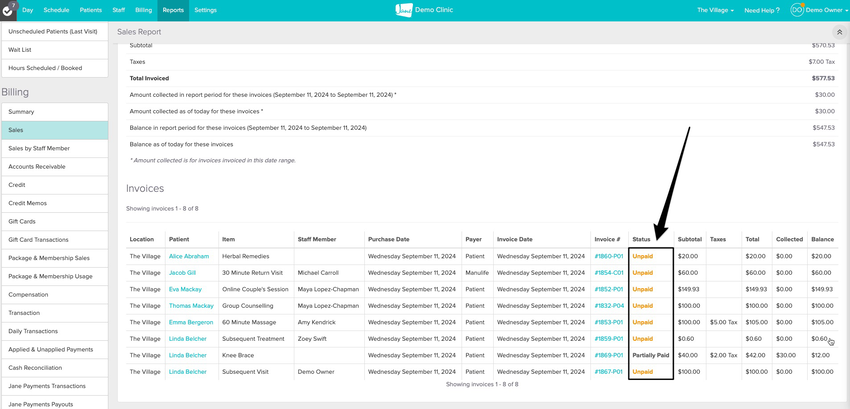The image size is (850, 409).
Task: Open patient Jacob Gill's profile
Action: (181, 273)
